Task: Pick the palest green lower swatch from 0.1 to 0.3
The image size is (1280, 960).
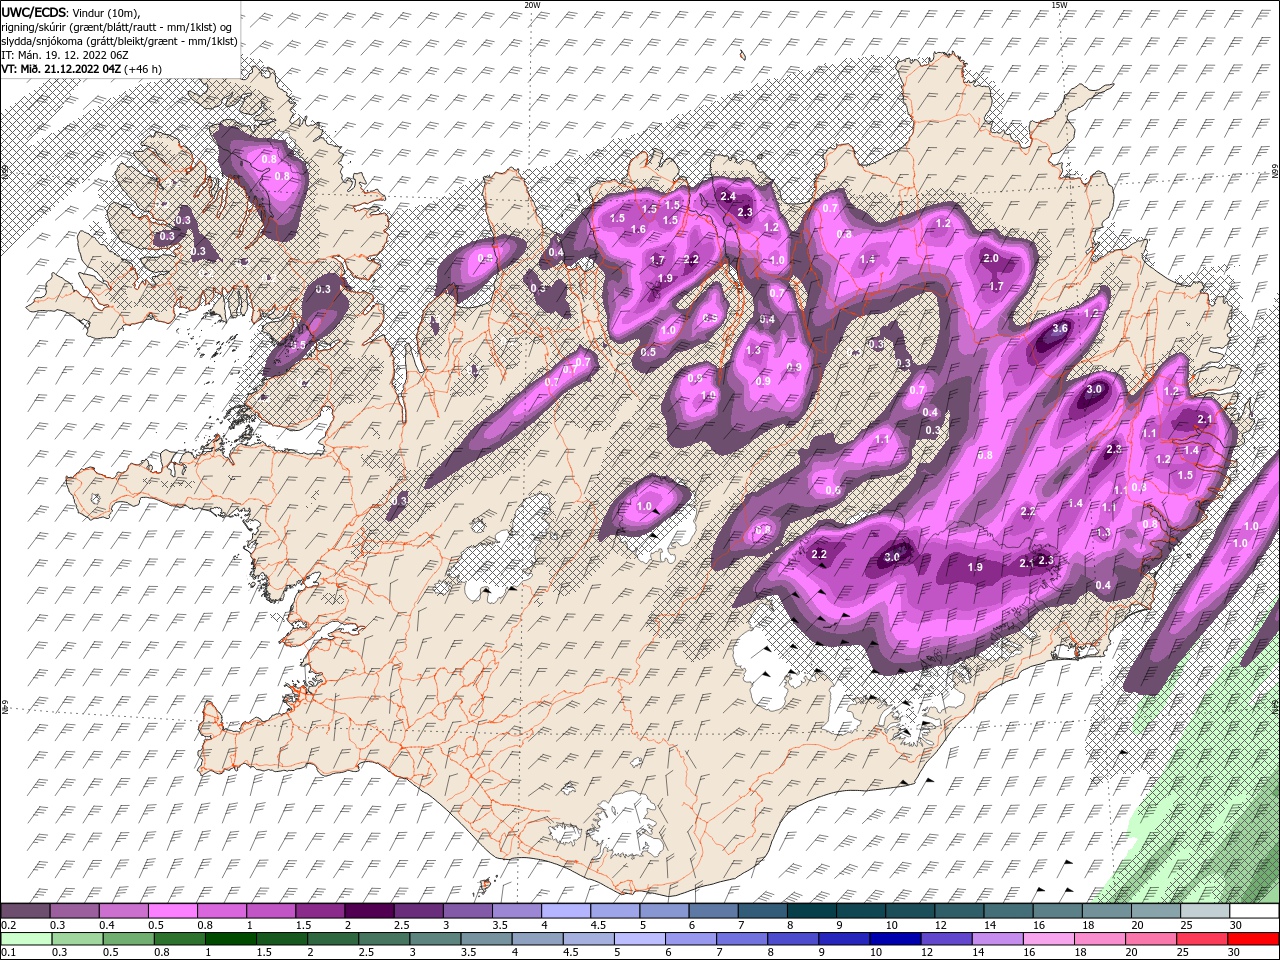Action: pos(25,939)
